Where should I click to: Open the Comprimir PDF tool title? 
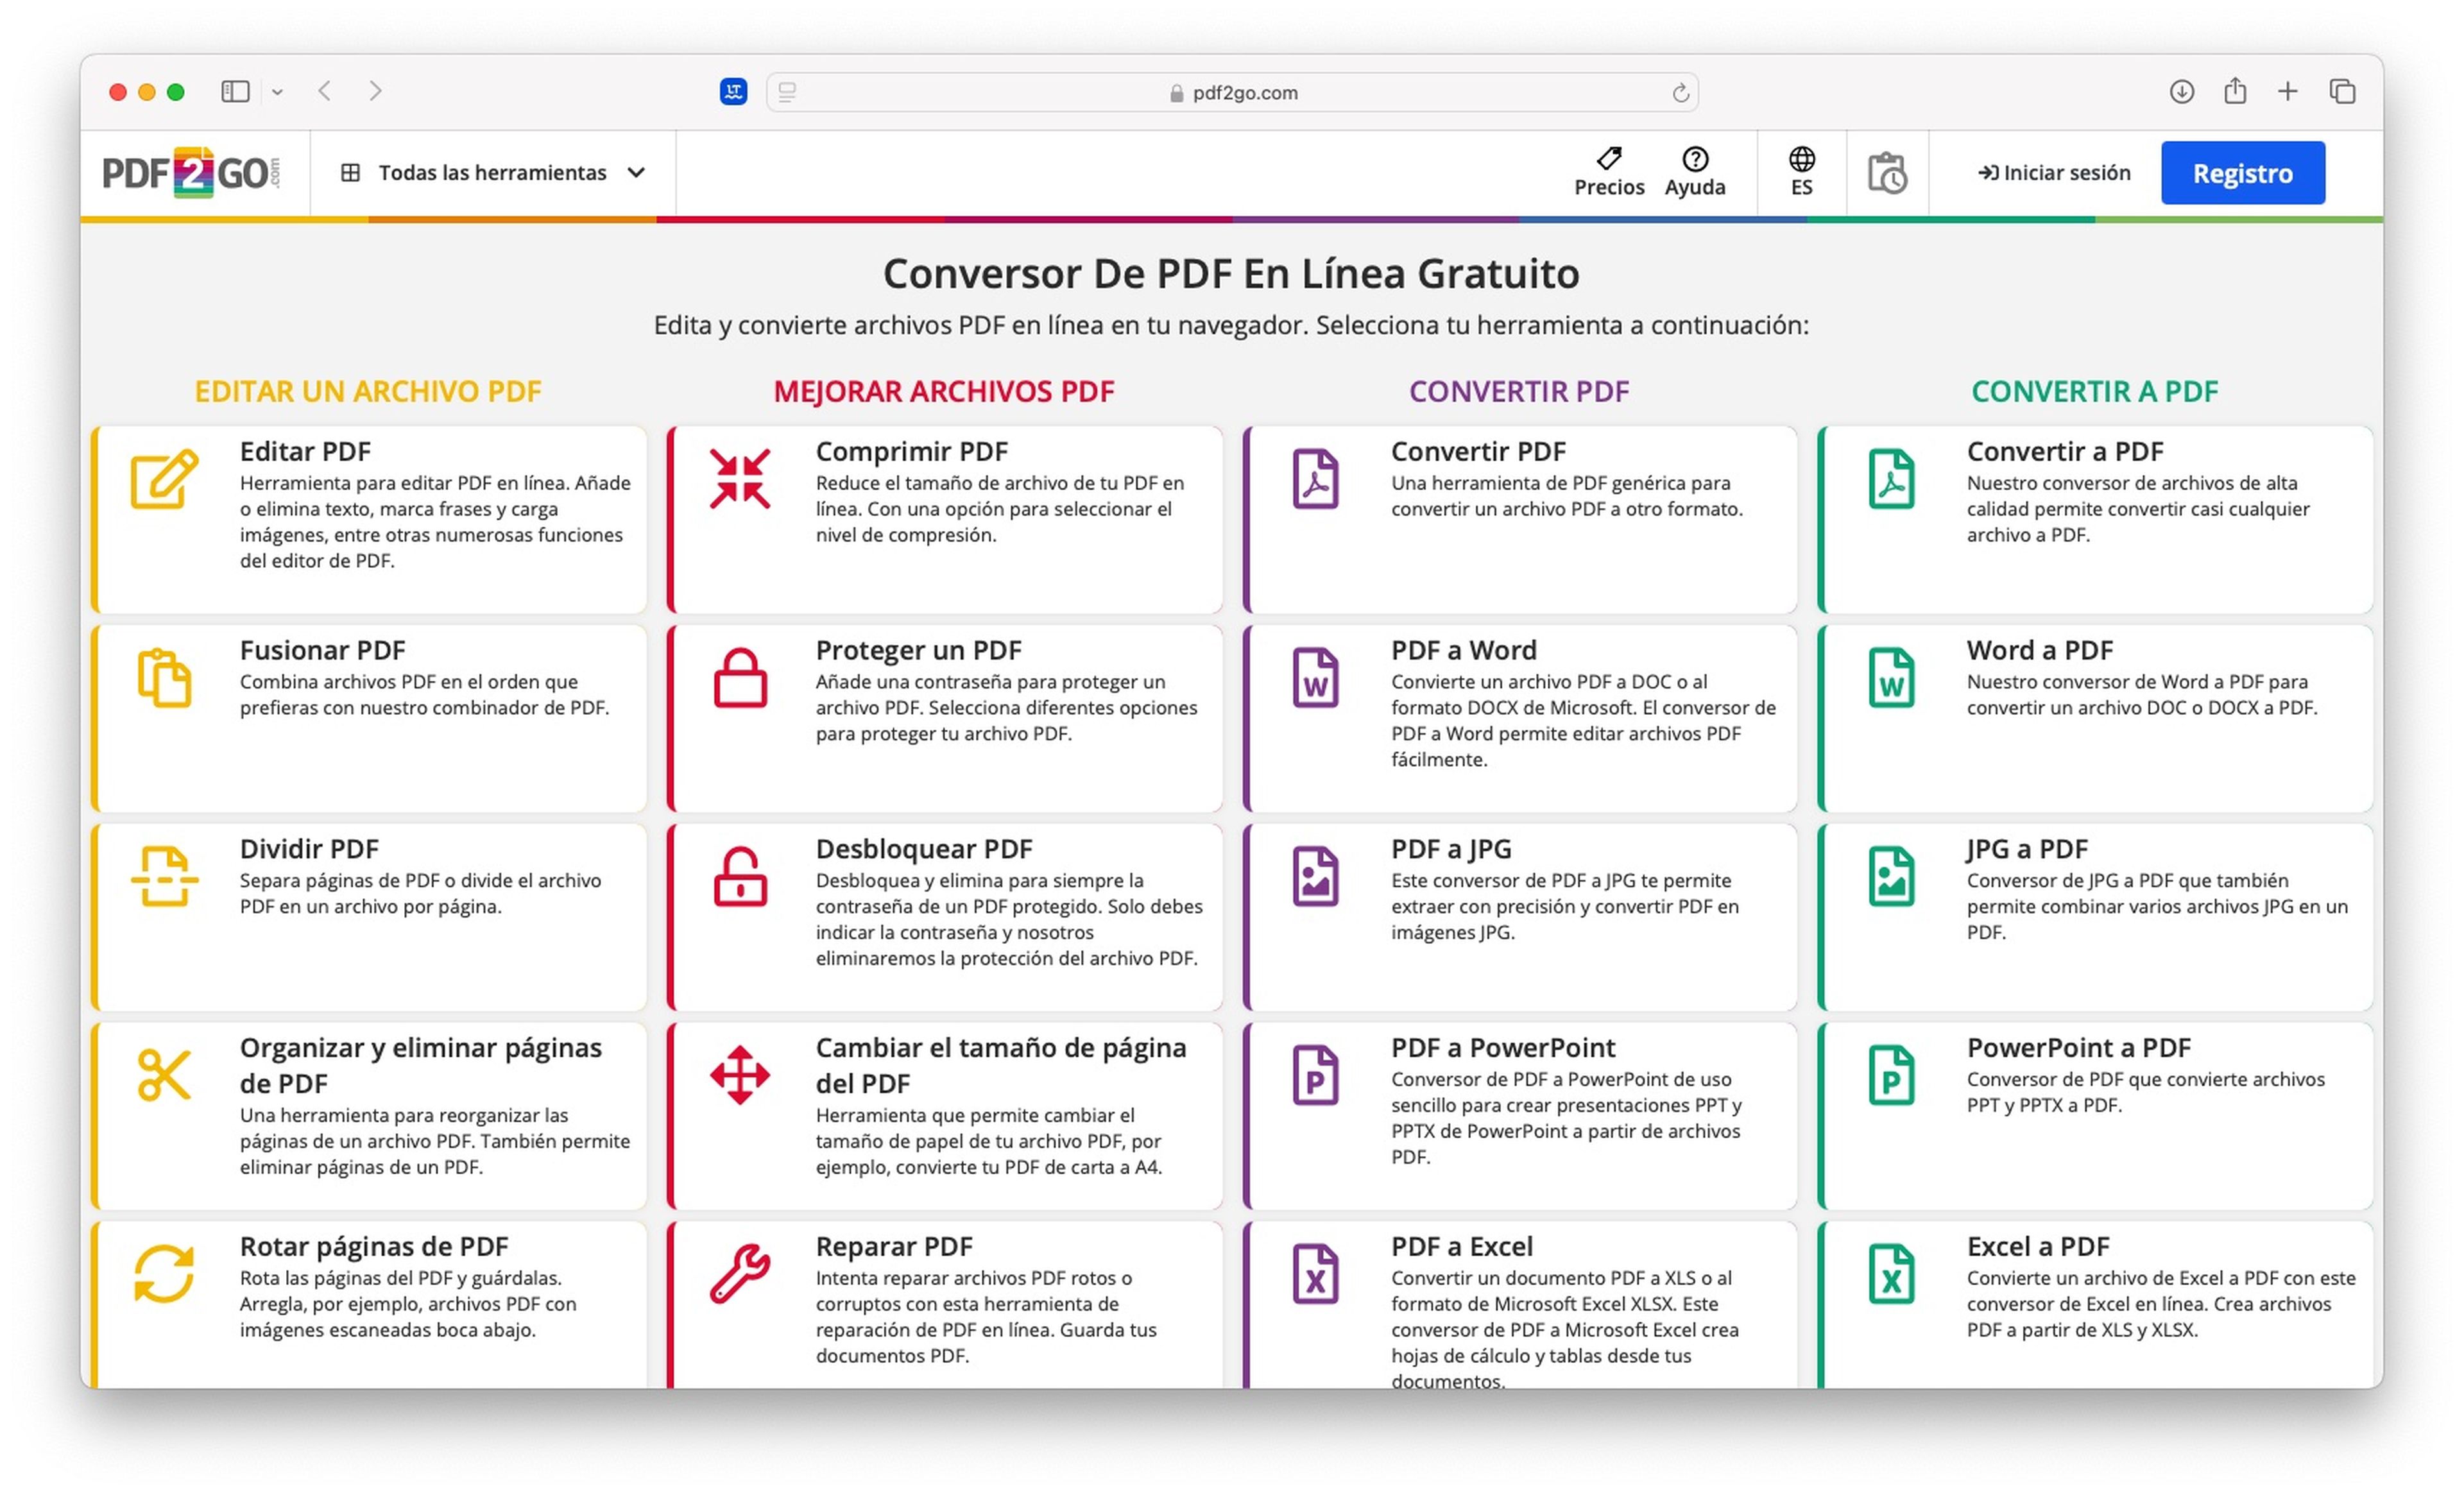tap(911, 451)
